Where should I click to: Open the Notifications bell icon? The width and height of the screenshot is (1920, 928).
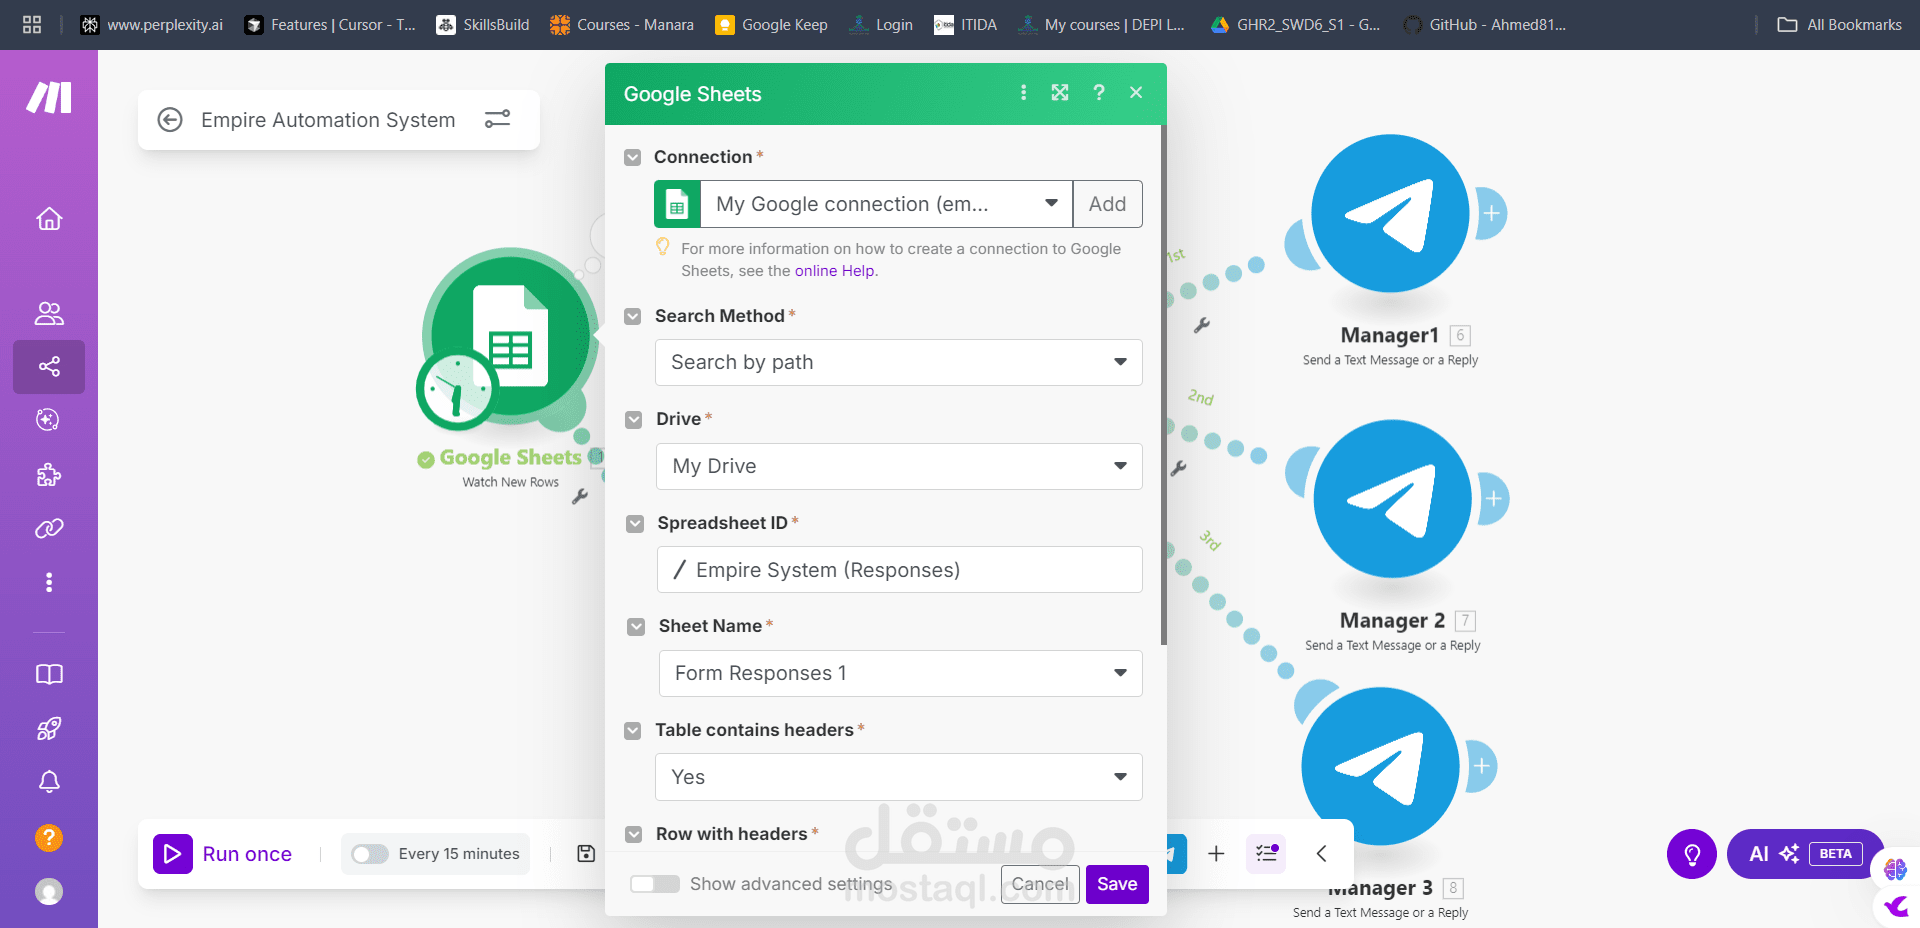(49, 782)
